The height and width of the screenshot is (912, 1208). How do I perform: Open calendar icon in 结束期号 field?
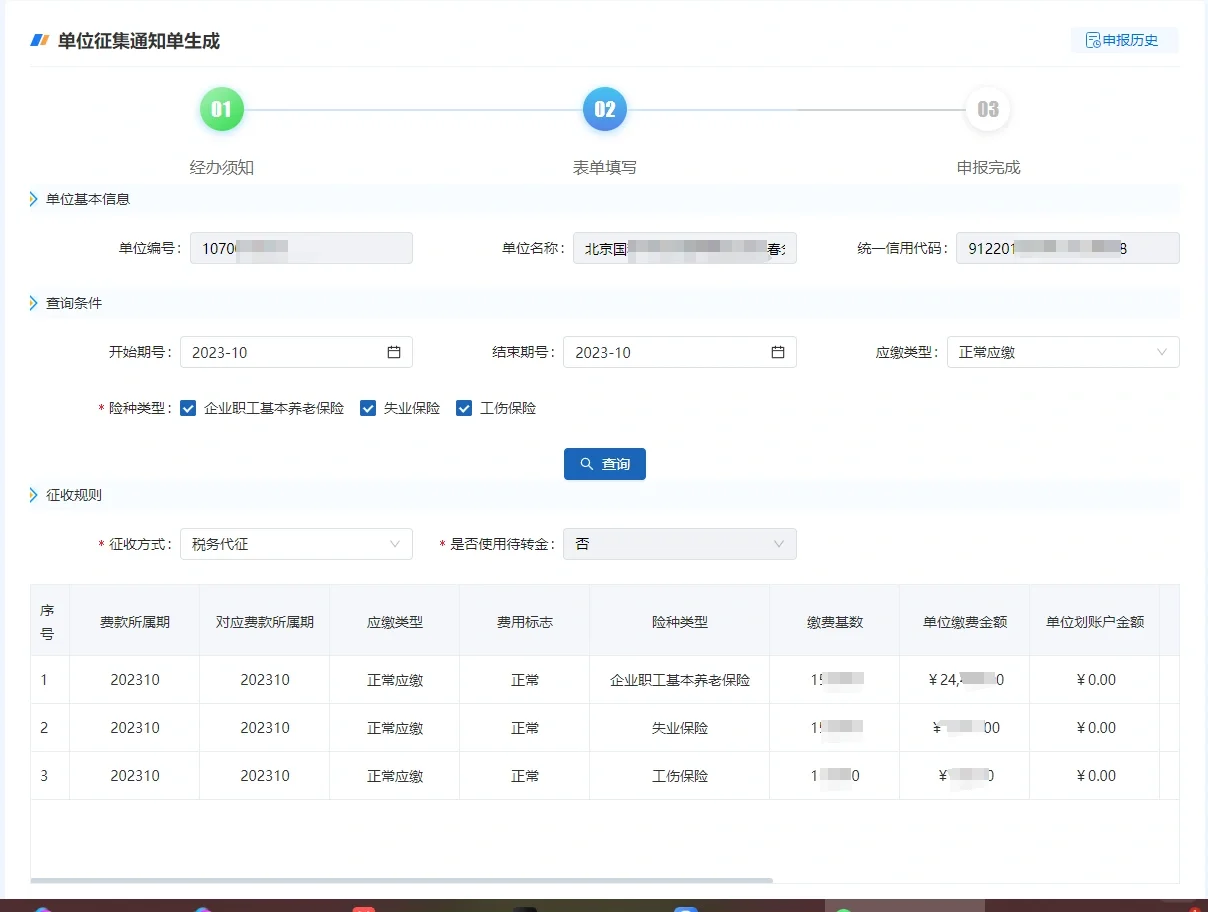(x=777, y=352)
